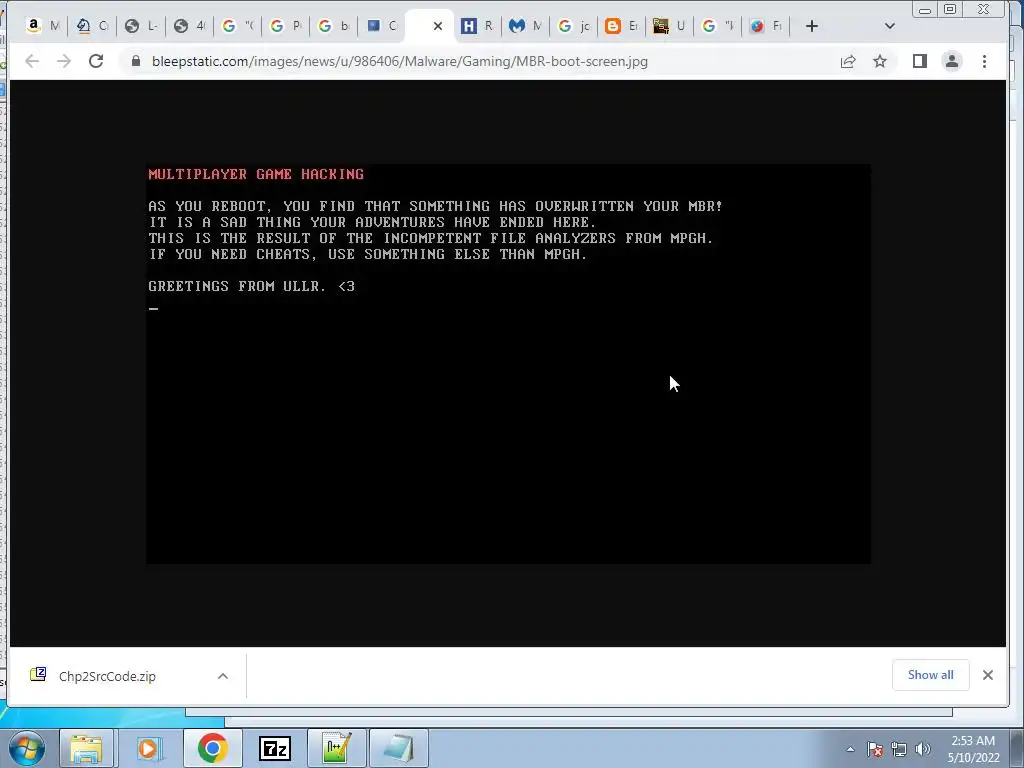Share this page icon
Image resolution: width=1024 pixels, height=768 pixels.
point(848,61)
